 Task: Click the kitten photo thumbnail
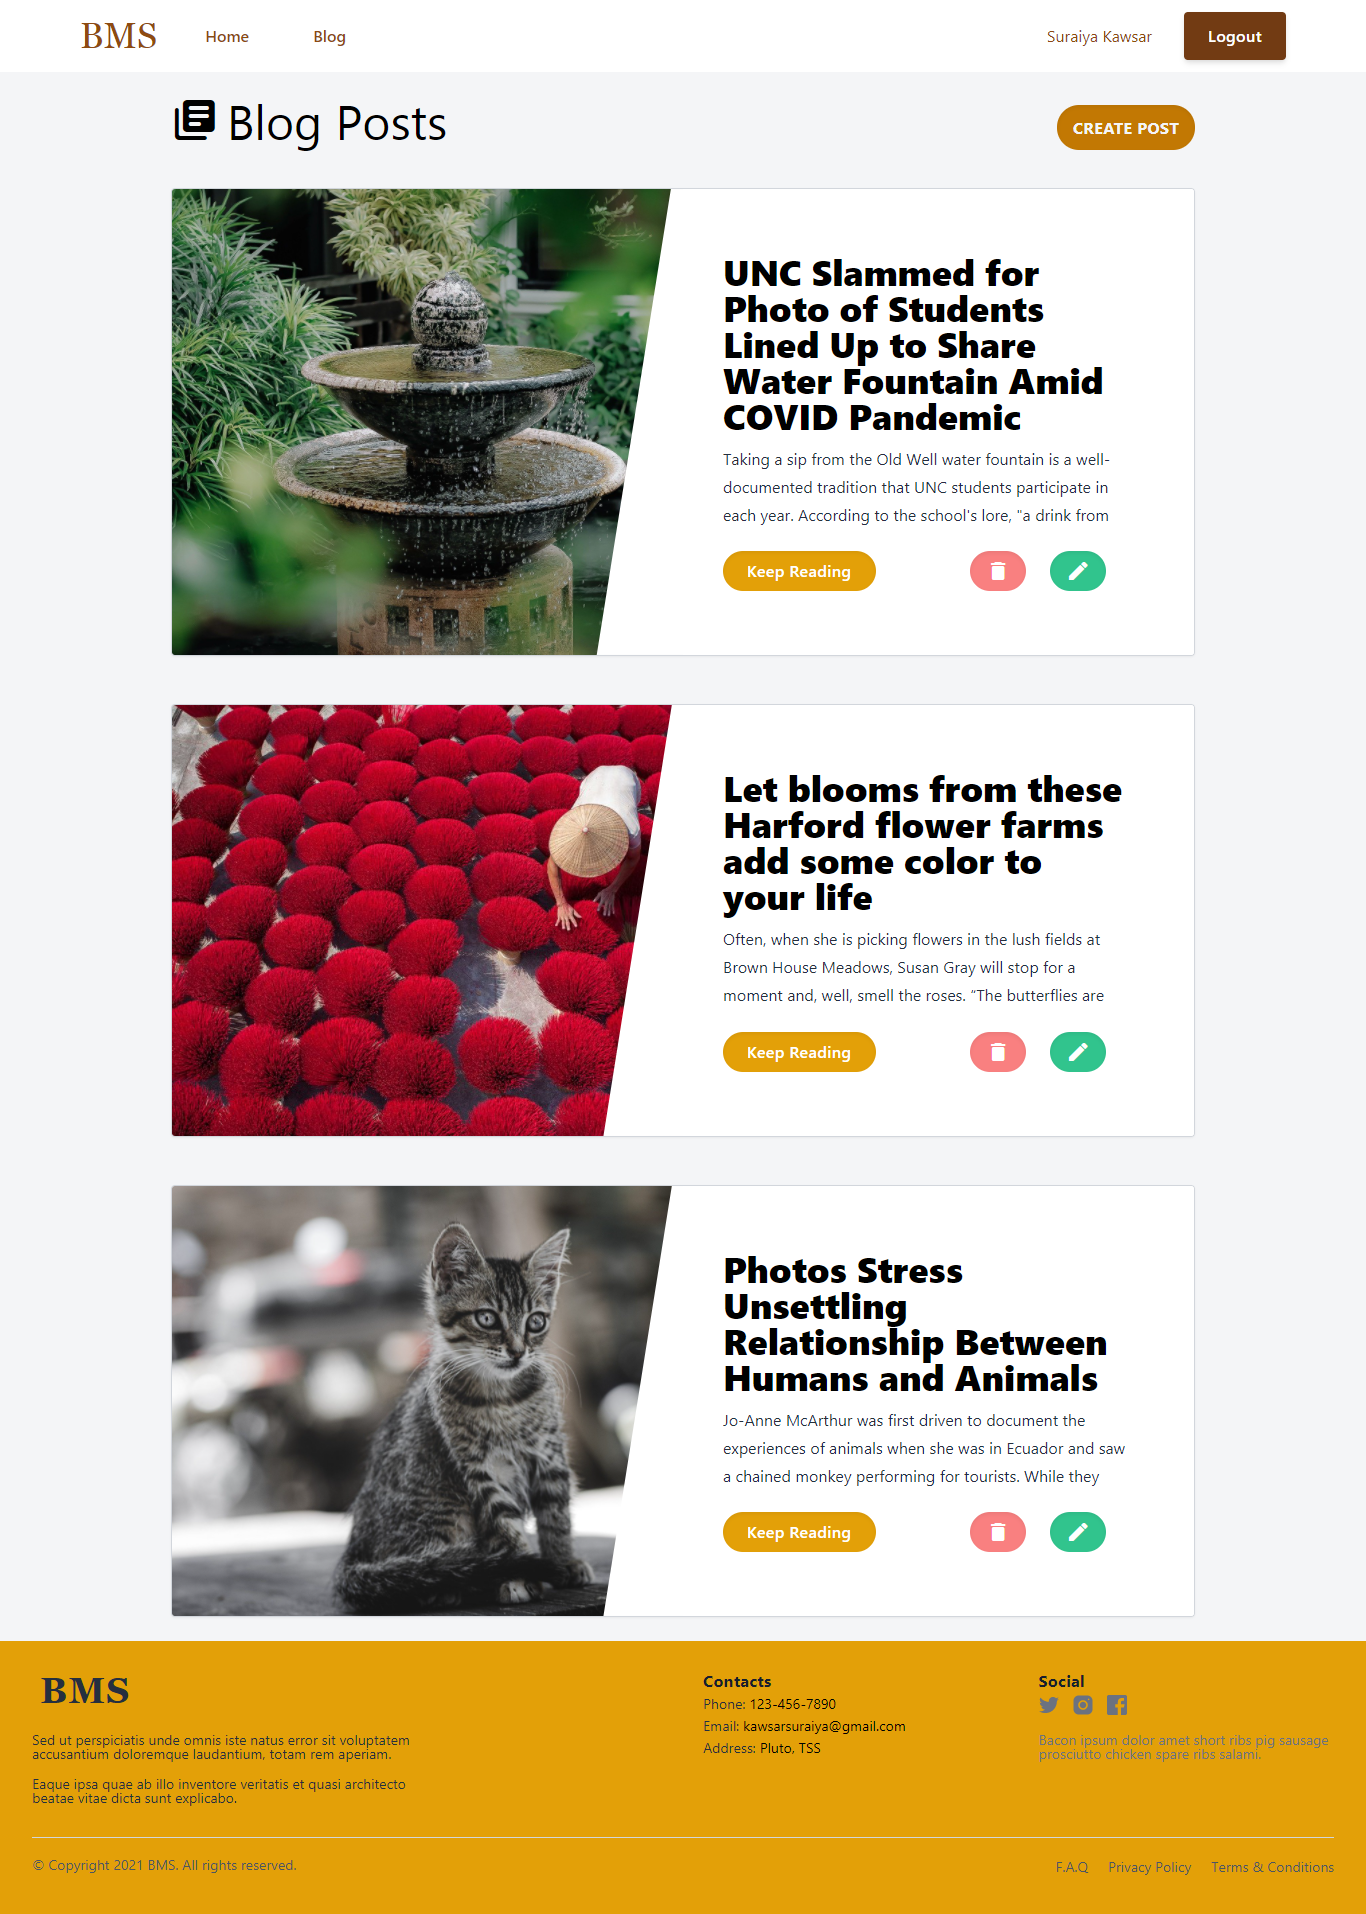tap(410, 1401)
